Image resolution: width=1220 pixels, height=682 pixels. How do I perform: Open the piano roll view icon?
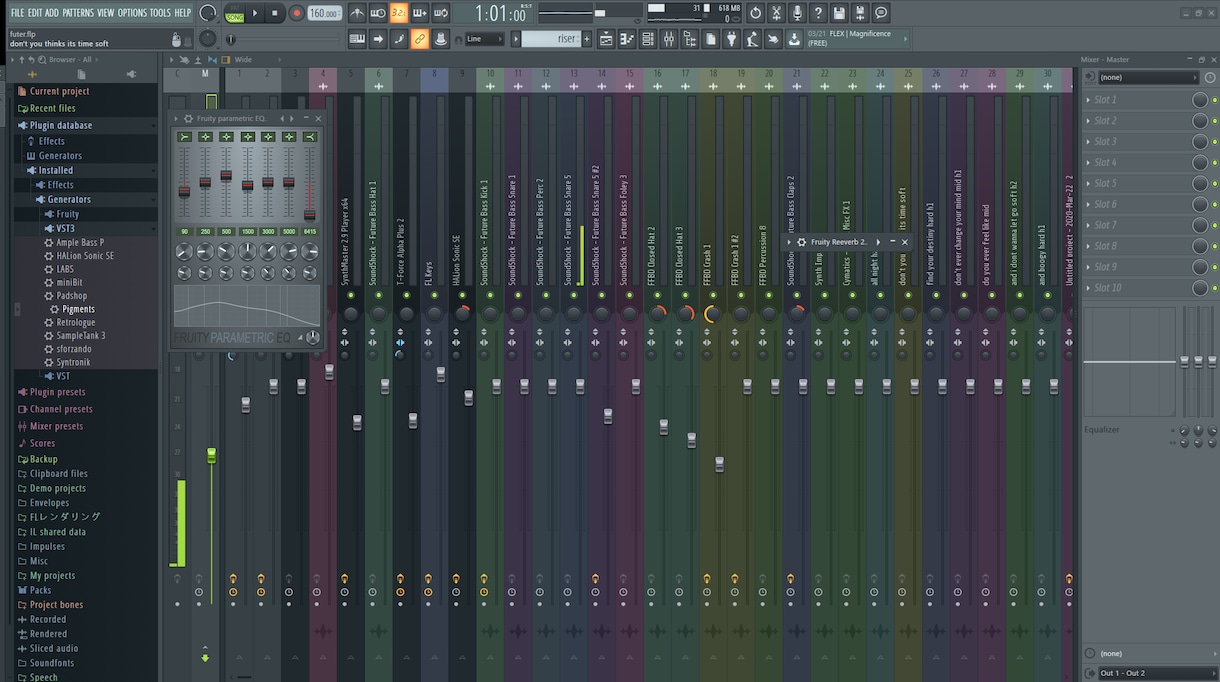tap(627, 39)
